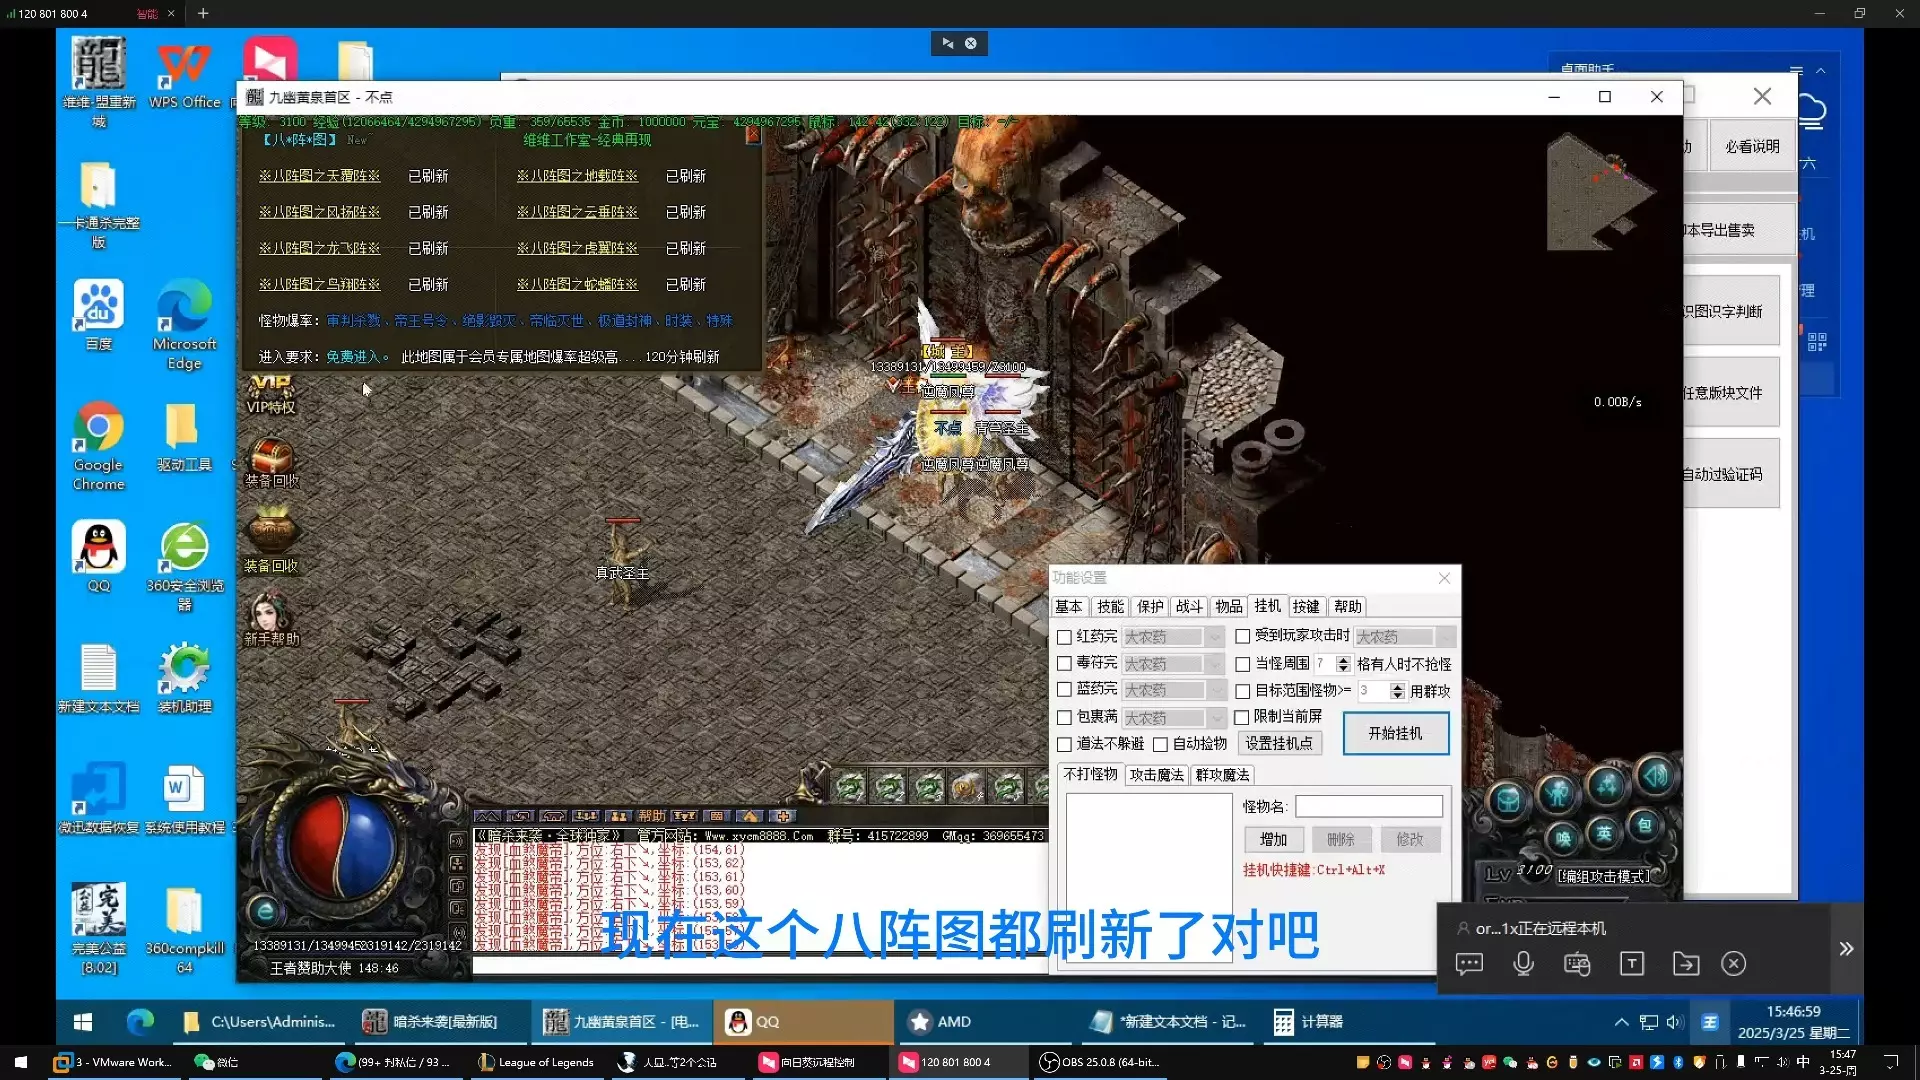Click the 设置挂机点 button
The image size is (1920, 1080).
(x=1279, y=744)
